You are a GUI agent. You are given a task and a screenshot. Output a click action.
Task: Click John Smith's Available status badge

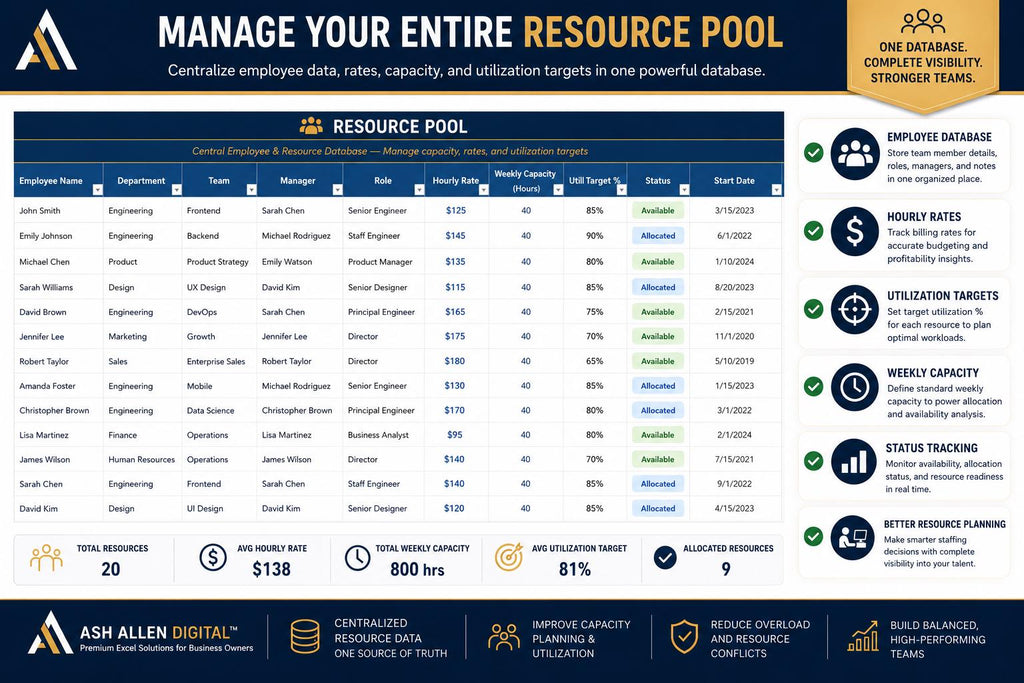pyautogui.click(x=658, y=210)
